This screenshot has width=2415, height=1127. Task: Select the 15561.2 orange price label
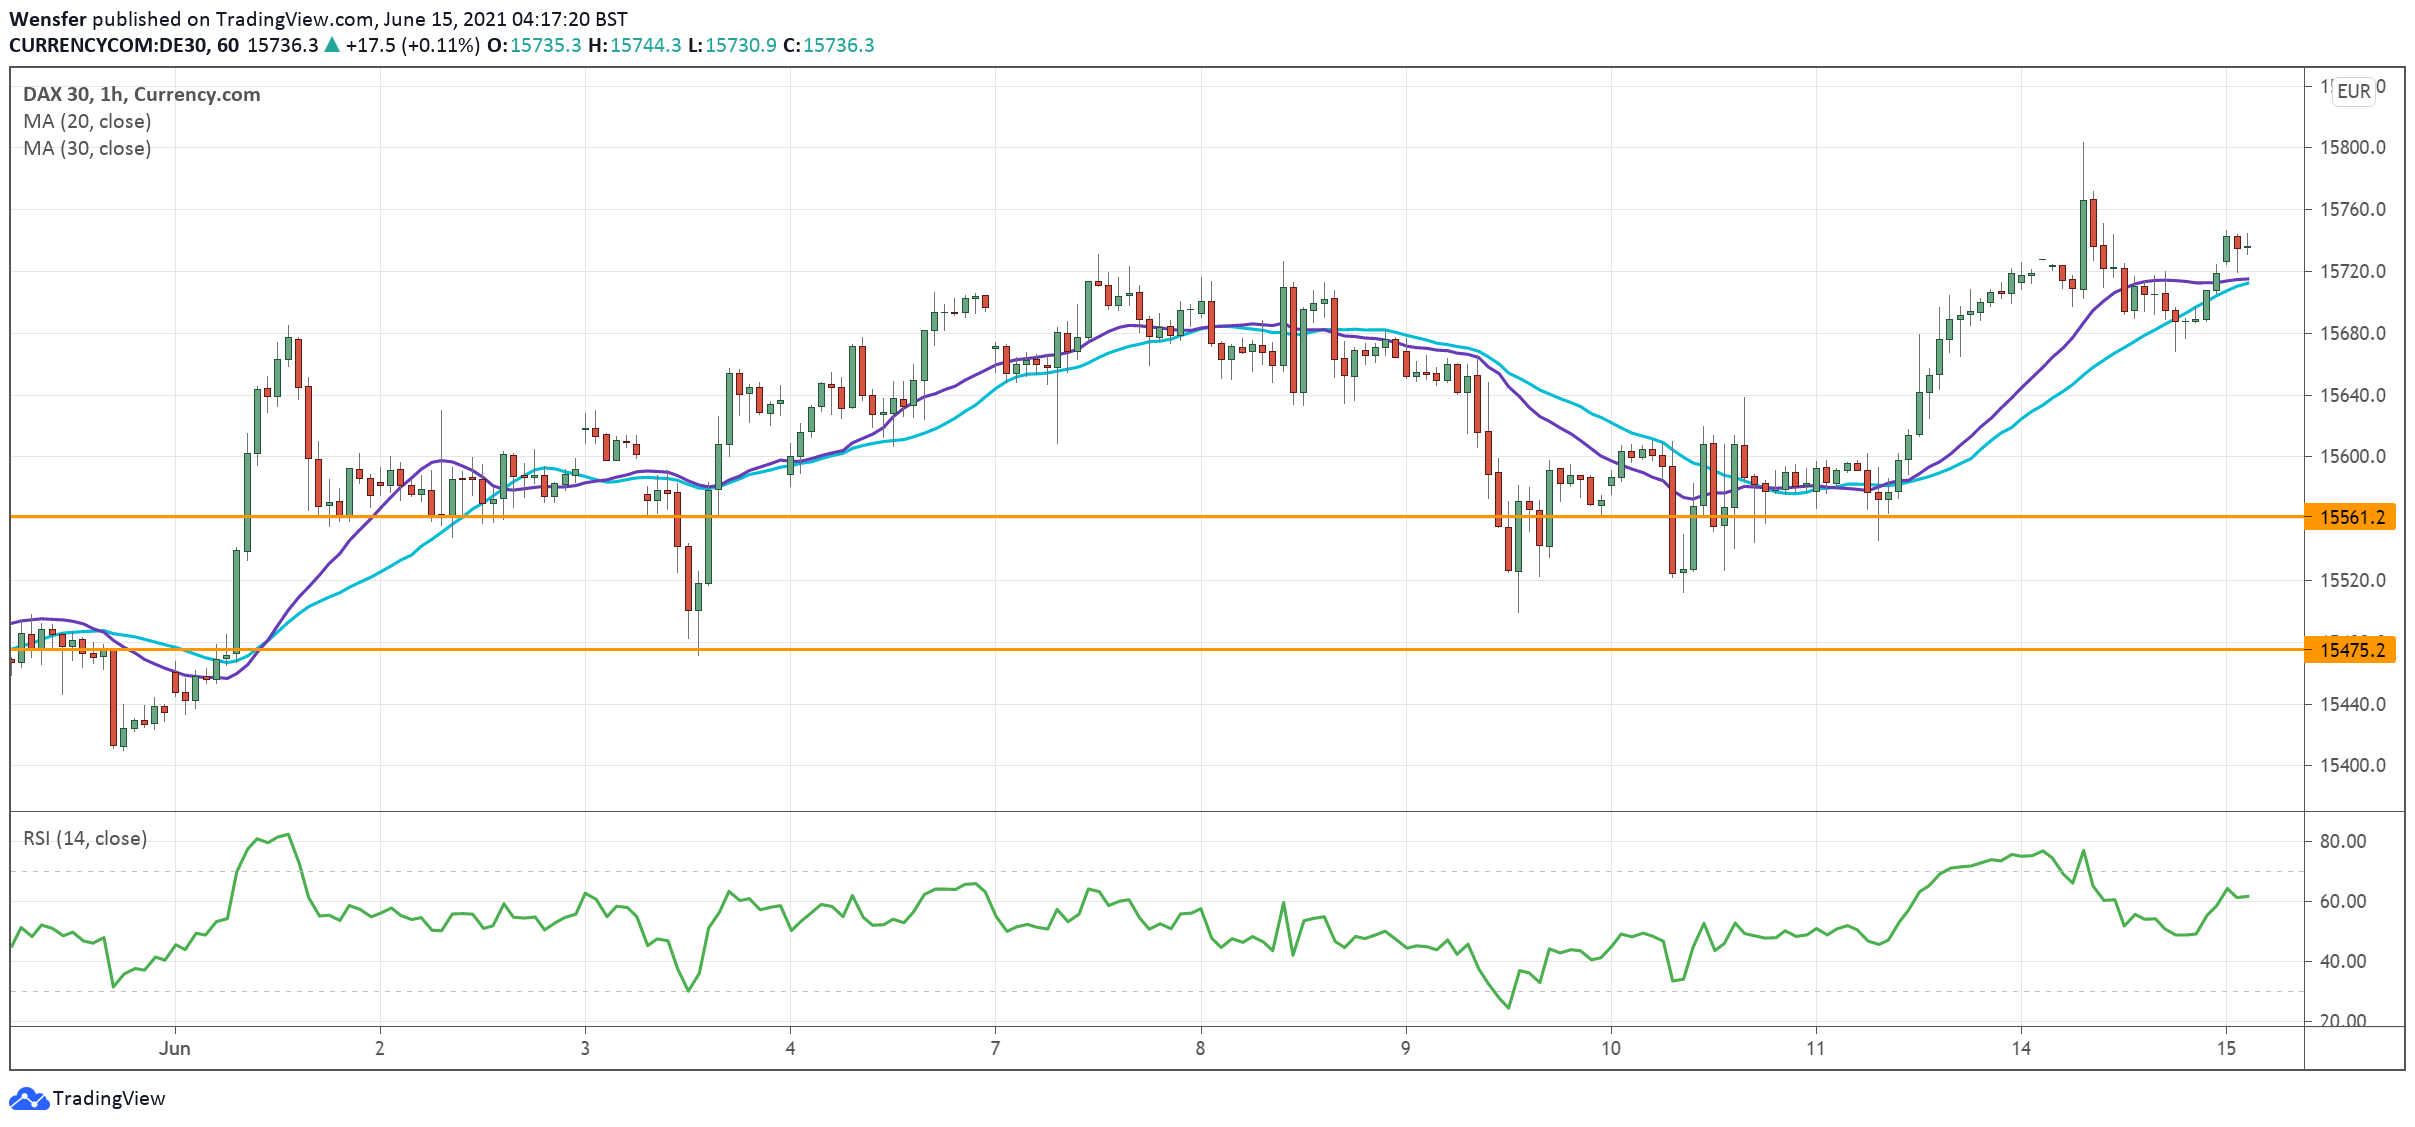[x=2350, y=517]
